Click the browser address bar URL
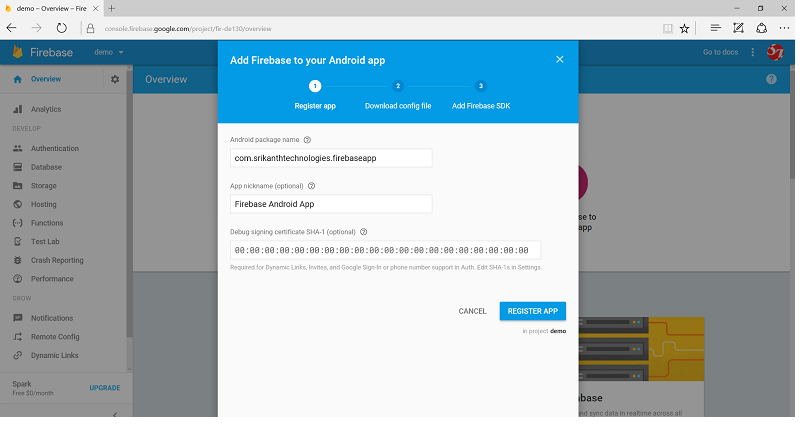The height and width of the screenshot is (430, 800). 188,29
